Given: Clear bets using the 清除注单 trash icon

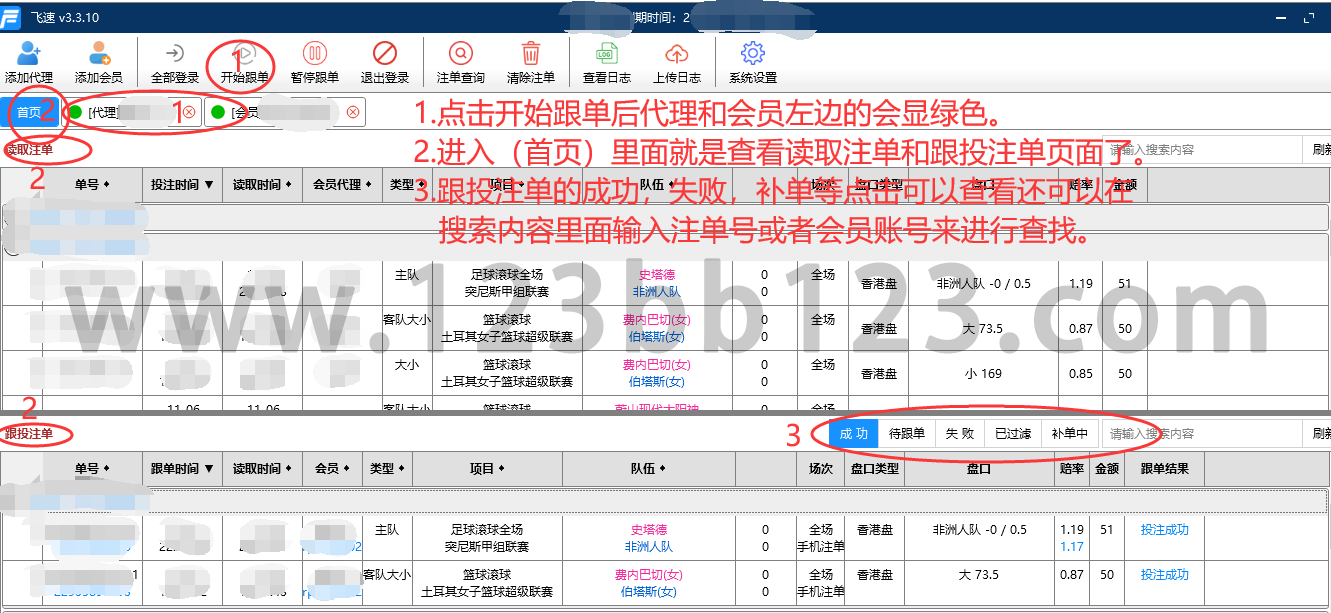Looking at the screenshot, I should 531,54.
